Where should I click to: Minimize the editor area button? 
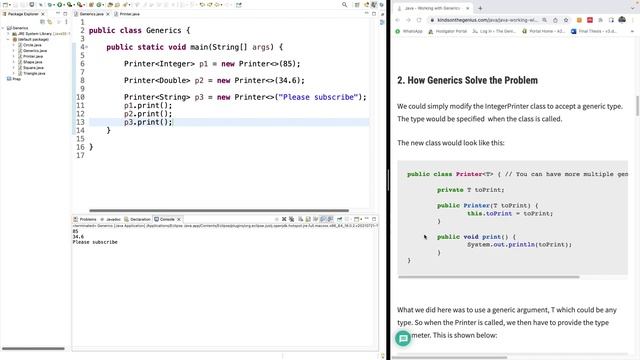pyautogui.click(x=367, y=13)
